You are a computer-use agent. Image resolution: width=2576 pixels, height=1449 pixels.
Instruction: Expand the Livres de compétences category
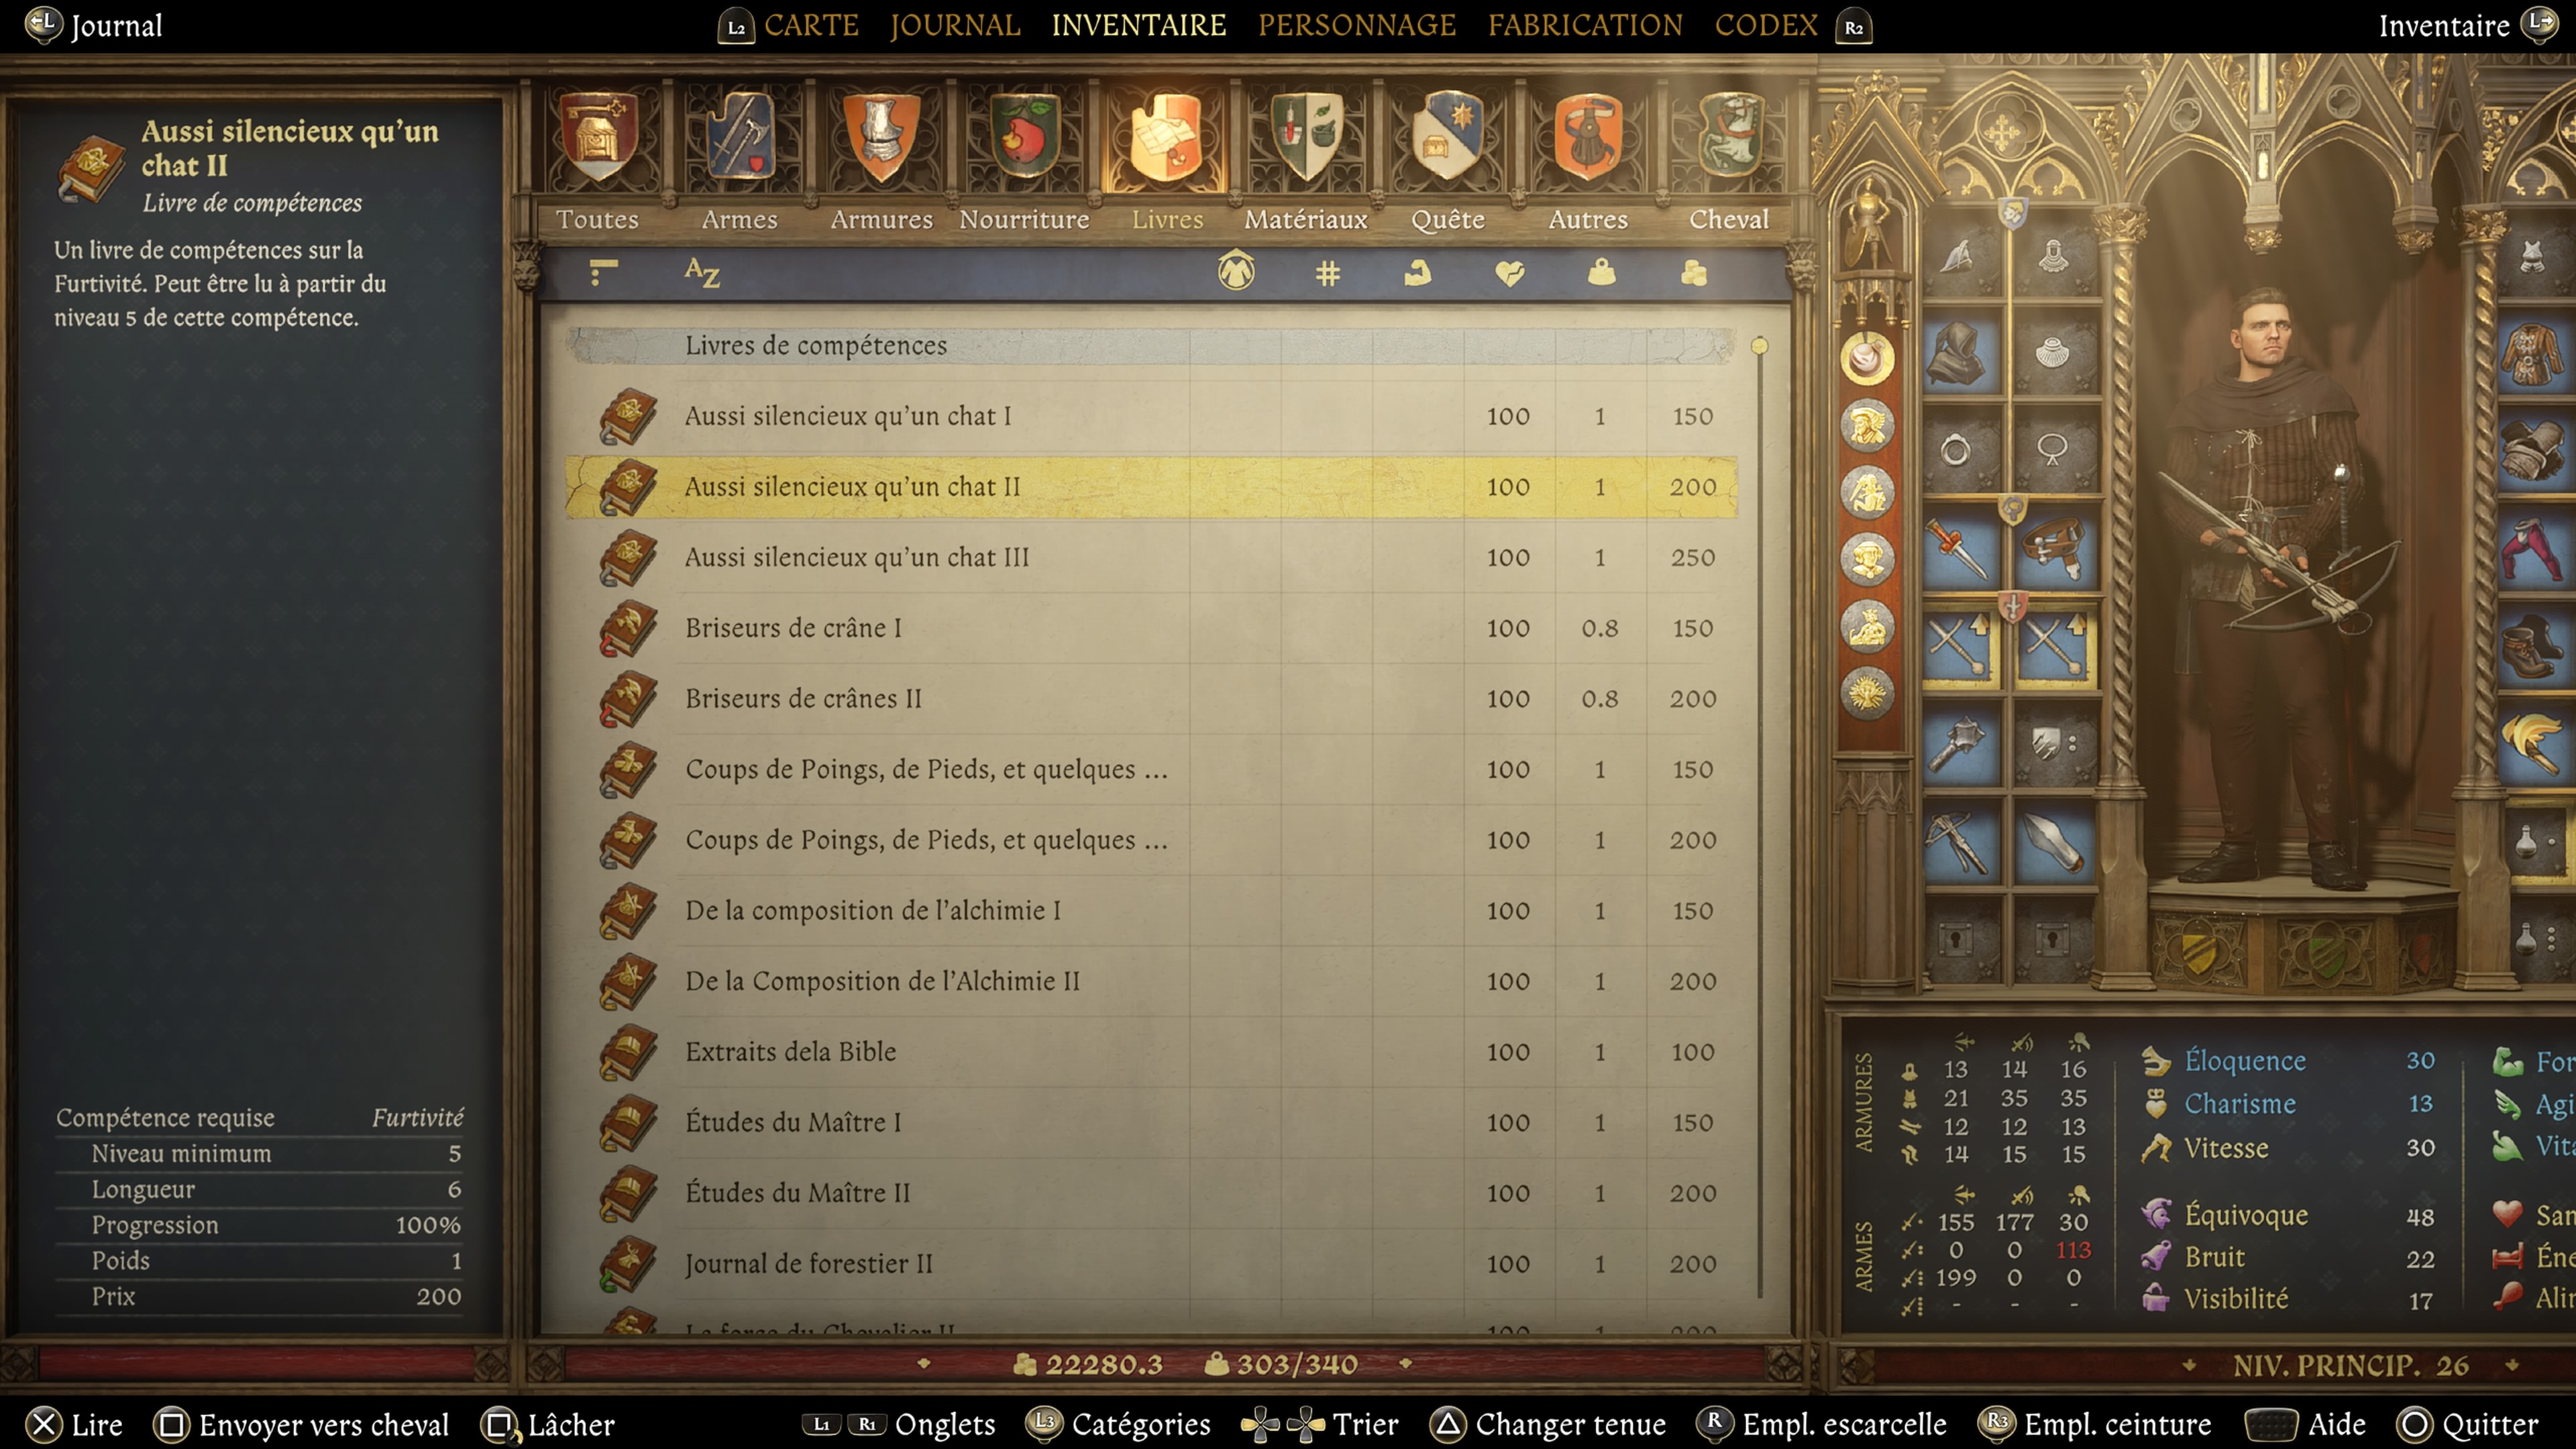point(816,345)
